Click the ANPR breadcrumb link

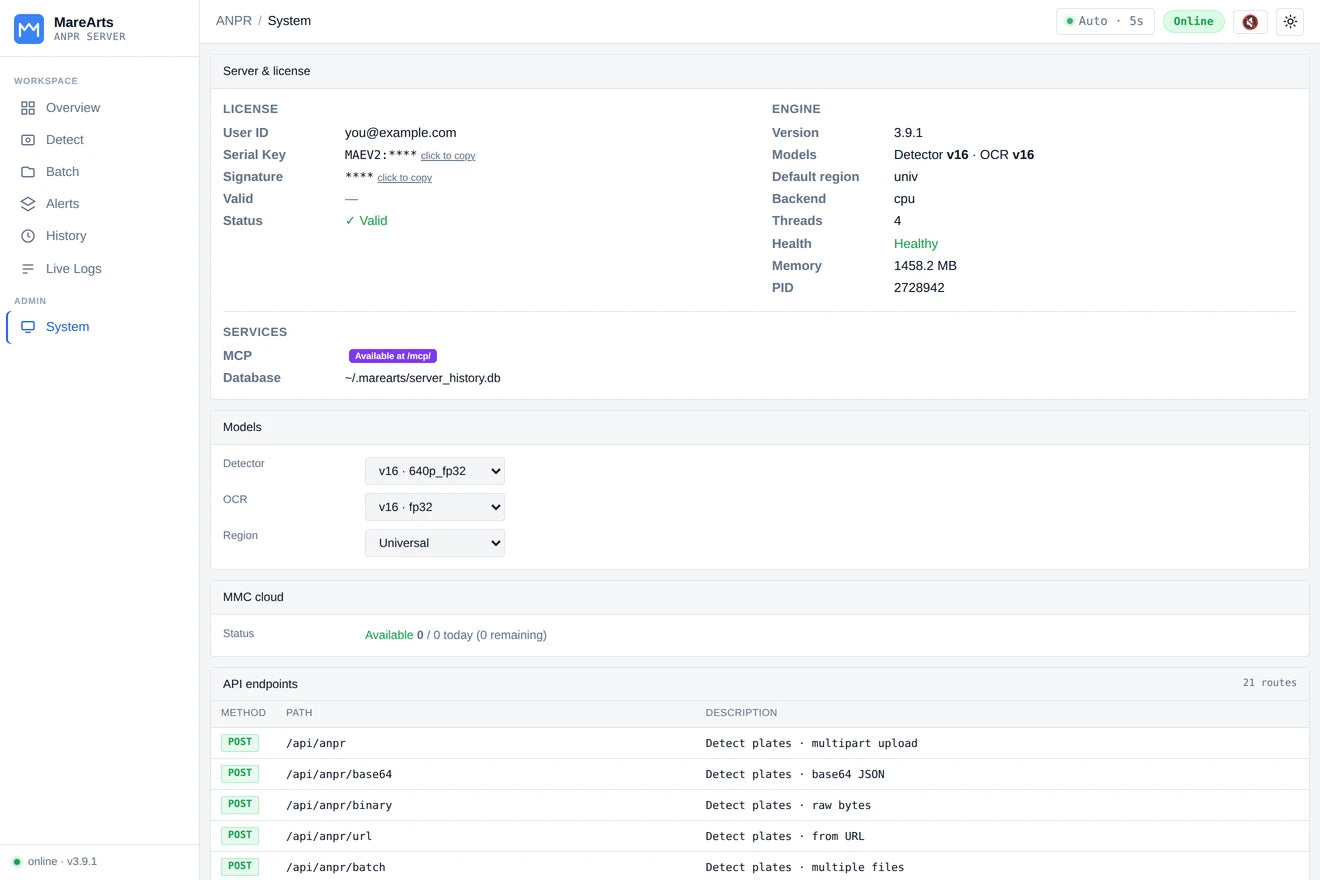(x=234, y=21)
